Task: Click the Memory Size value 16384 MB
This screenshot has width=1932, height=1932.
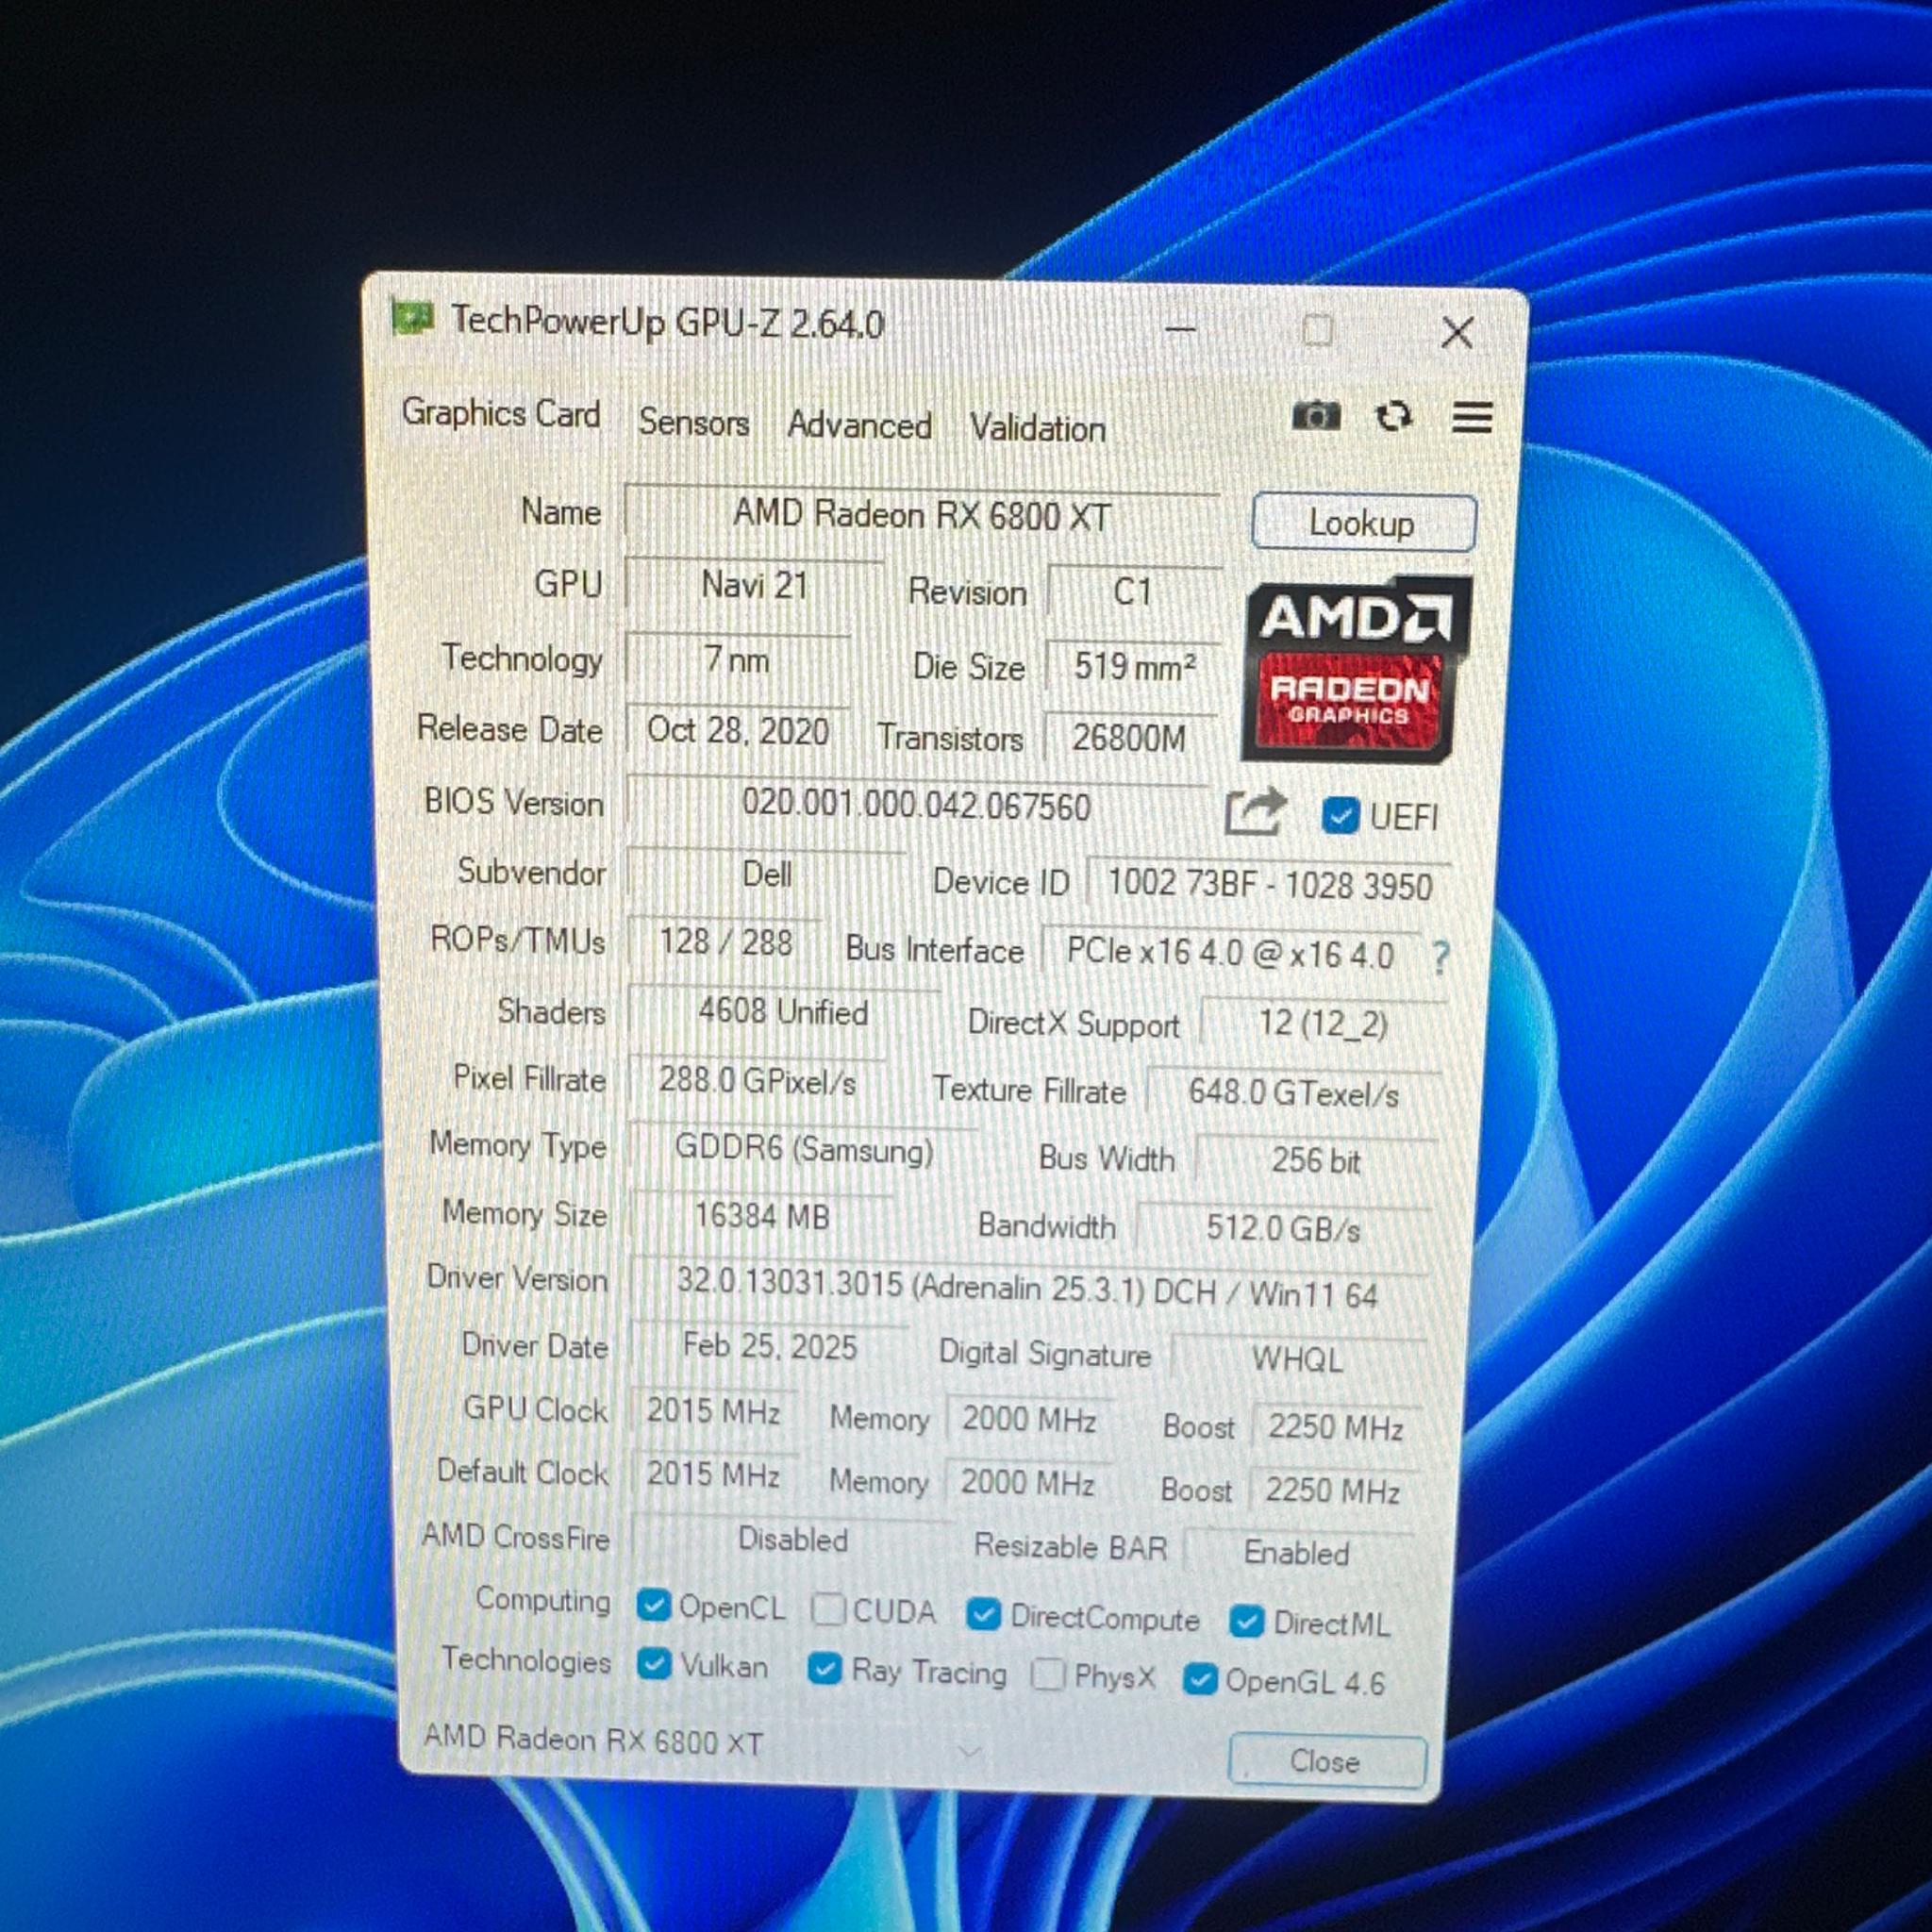Action: click(762, 1216)
